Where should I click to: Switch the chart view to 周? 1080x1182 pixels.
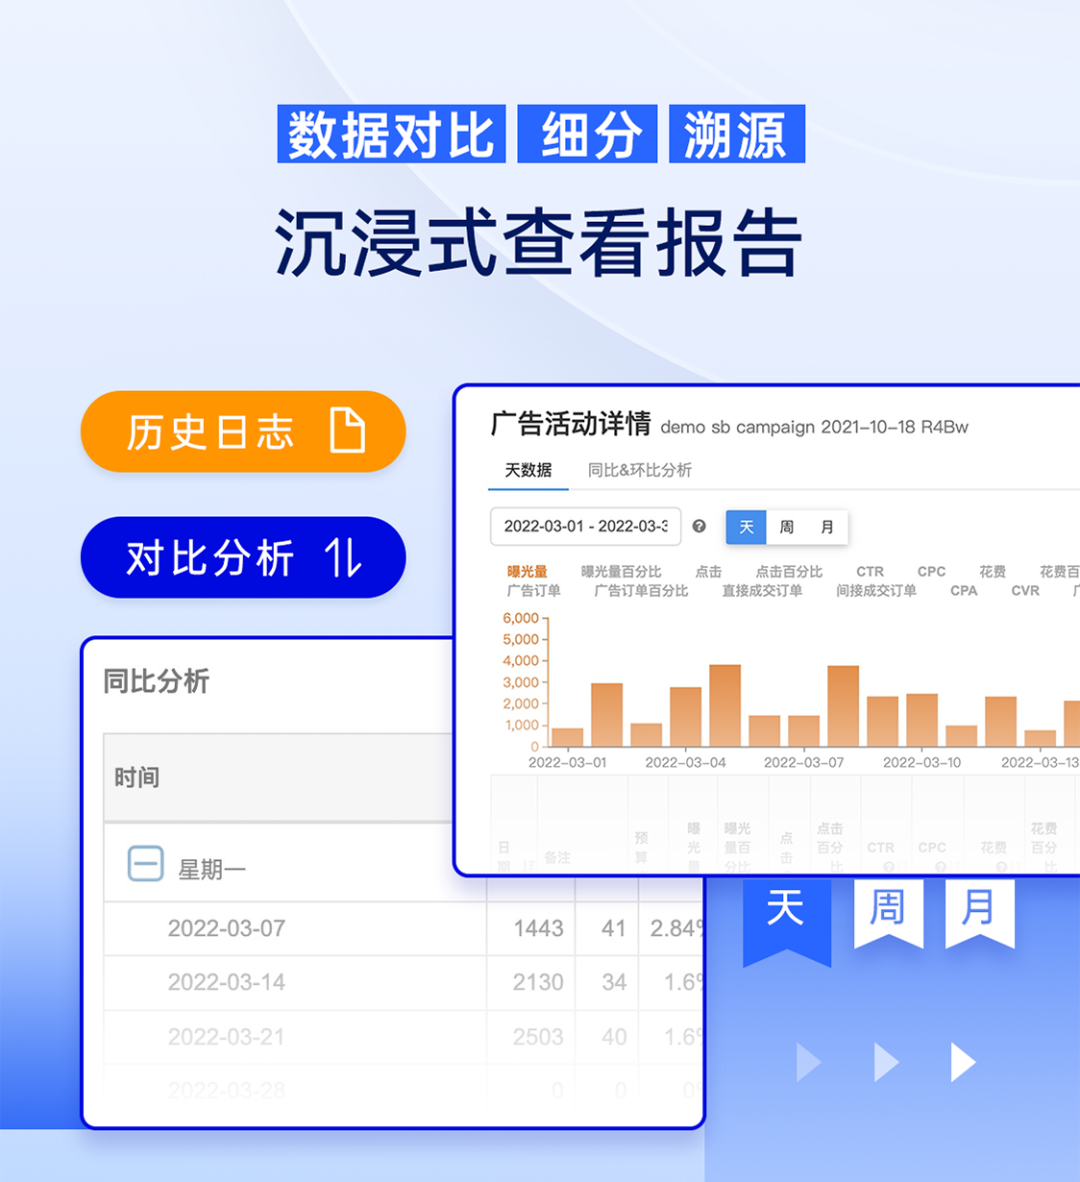pos(787,526)
